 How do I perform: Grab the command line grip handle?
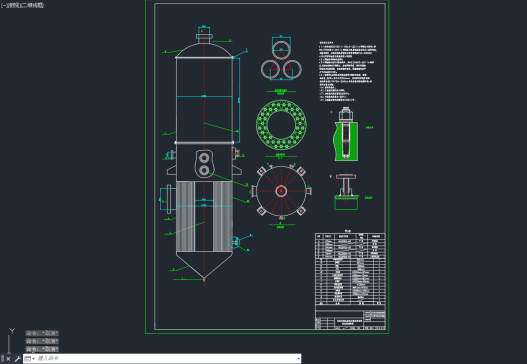(2, 359)
